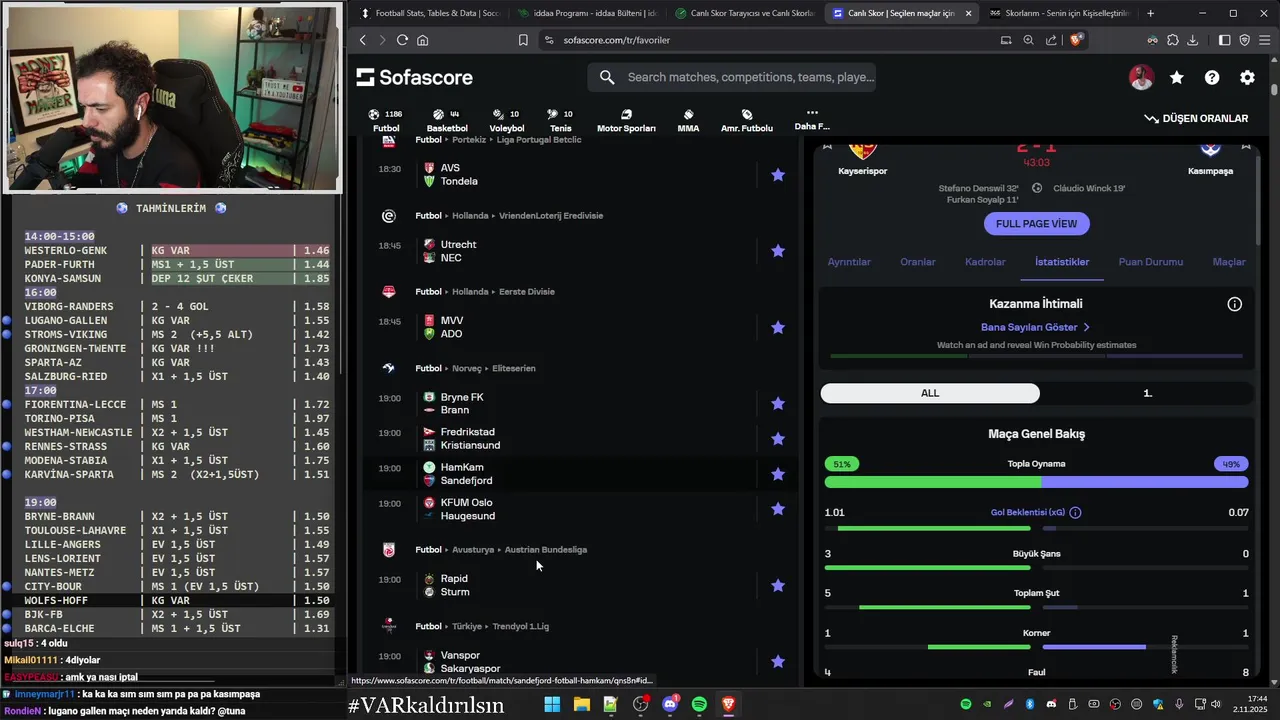Select the Tenis sport icon
This screenshot has height=720, width=1280.
point(560,121)
